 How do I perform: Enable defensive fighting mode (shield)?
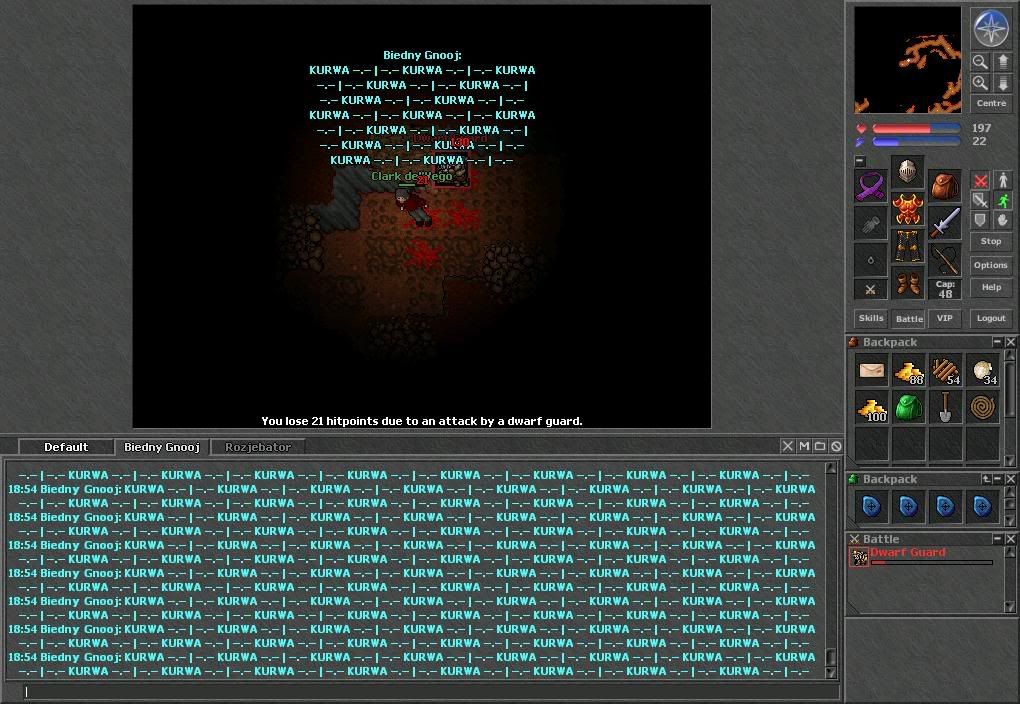pyautogui.click(x=980, y=220)
